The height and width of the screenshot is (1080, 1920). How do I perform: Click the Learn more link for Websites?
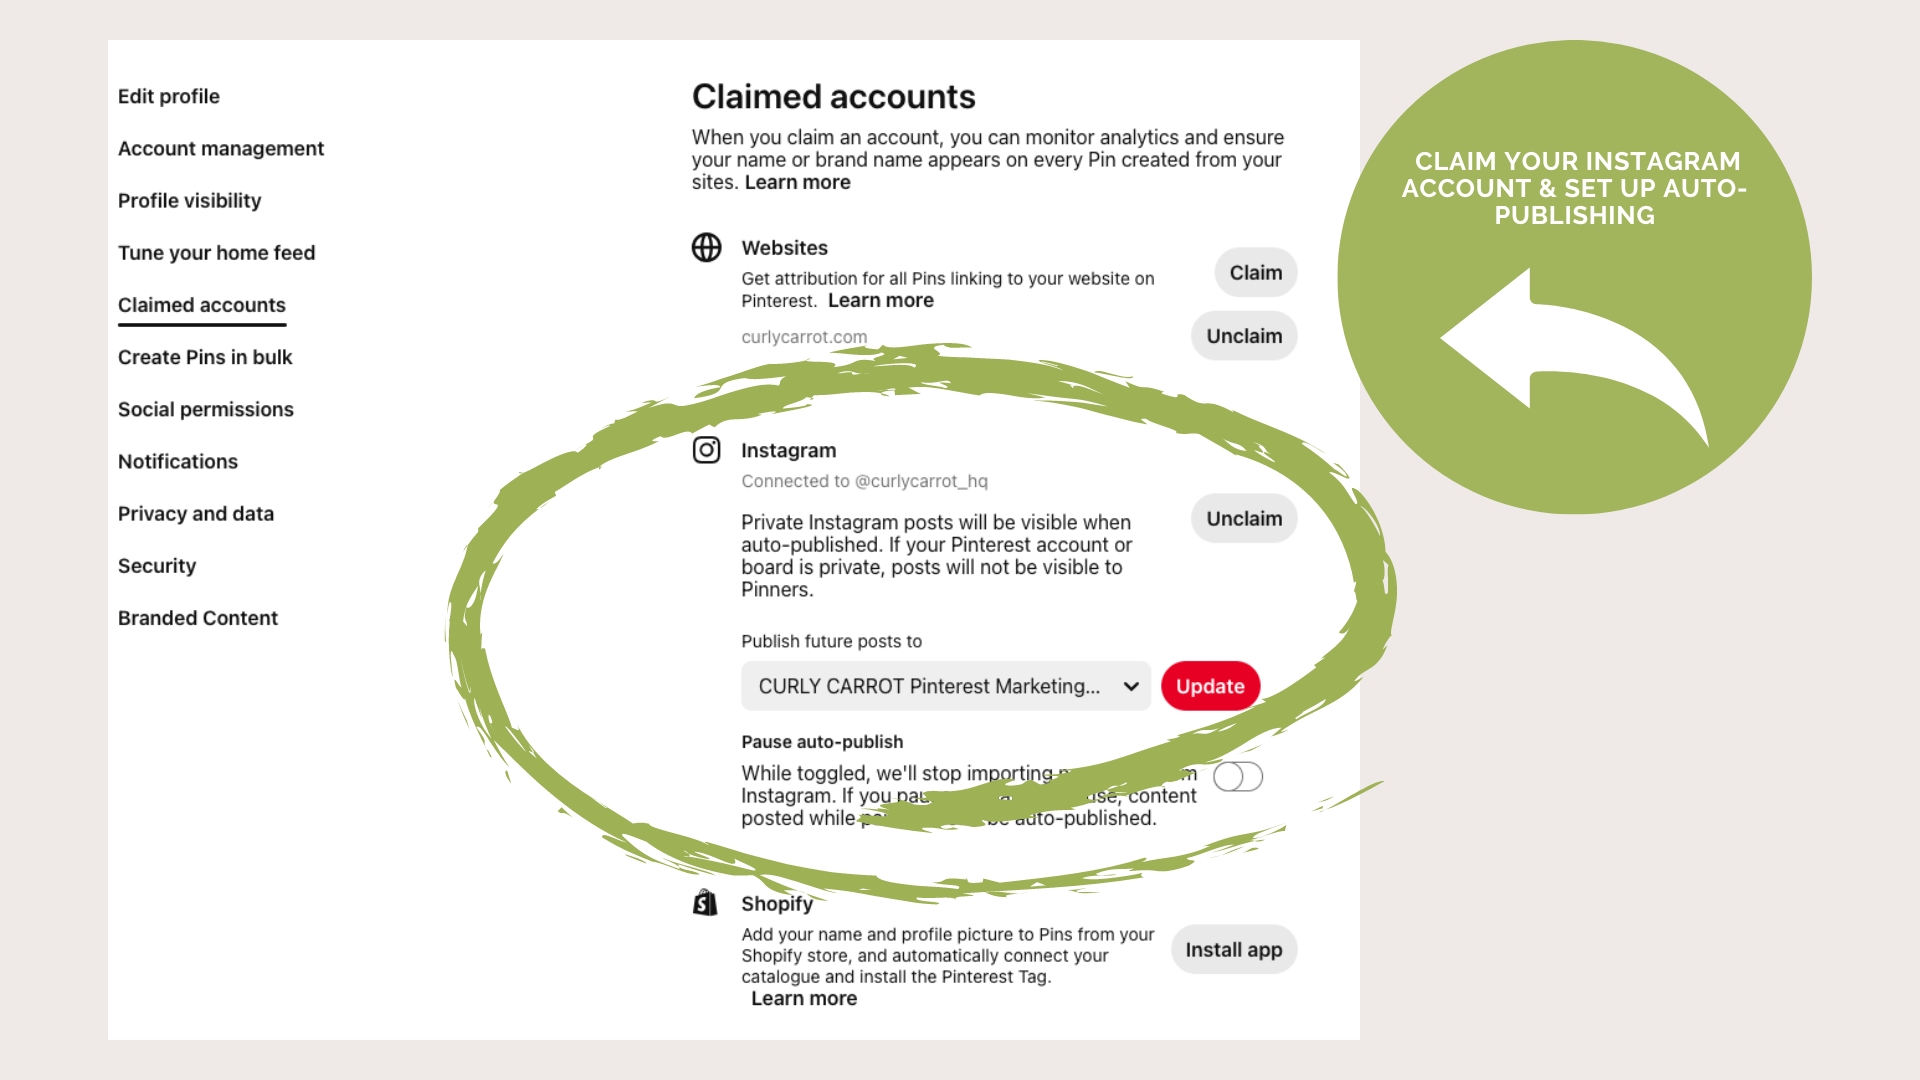click(x=881, y=299)
